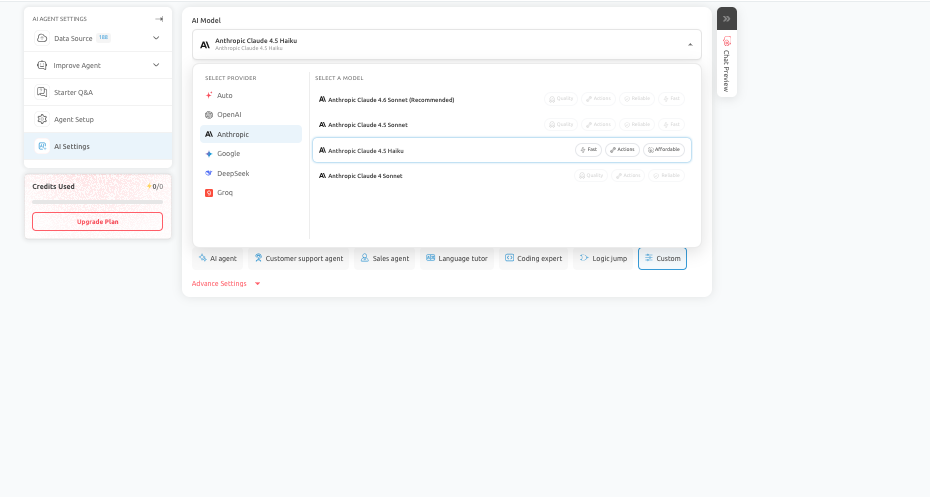
Task: Expand the Improve Agent section chevron
Action: point(156,65)
